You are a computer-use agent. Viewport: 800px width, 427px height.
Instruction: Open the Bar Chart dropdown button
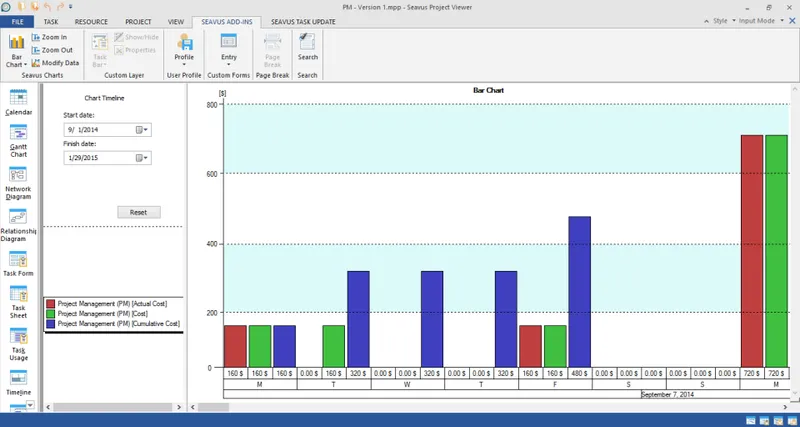[x=16, y=51]
